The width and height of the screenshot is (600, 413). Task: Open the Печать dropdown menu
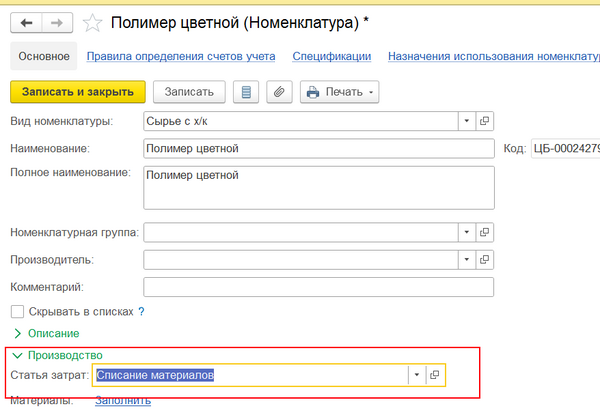click(340, 92)
